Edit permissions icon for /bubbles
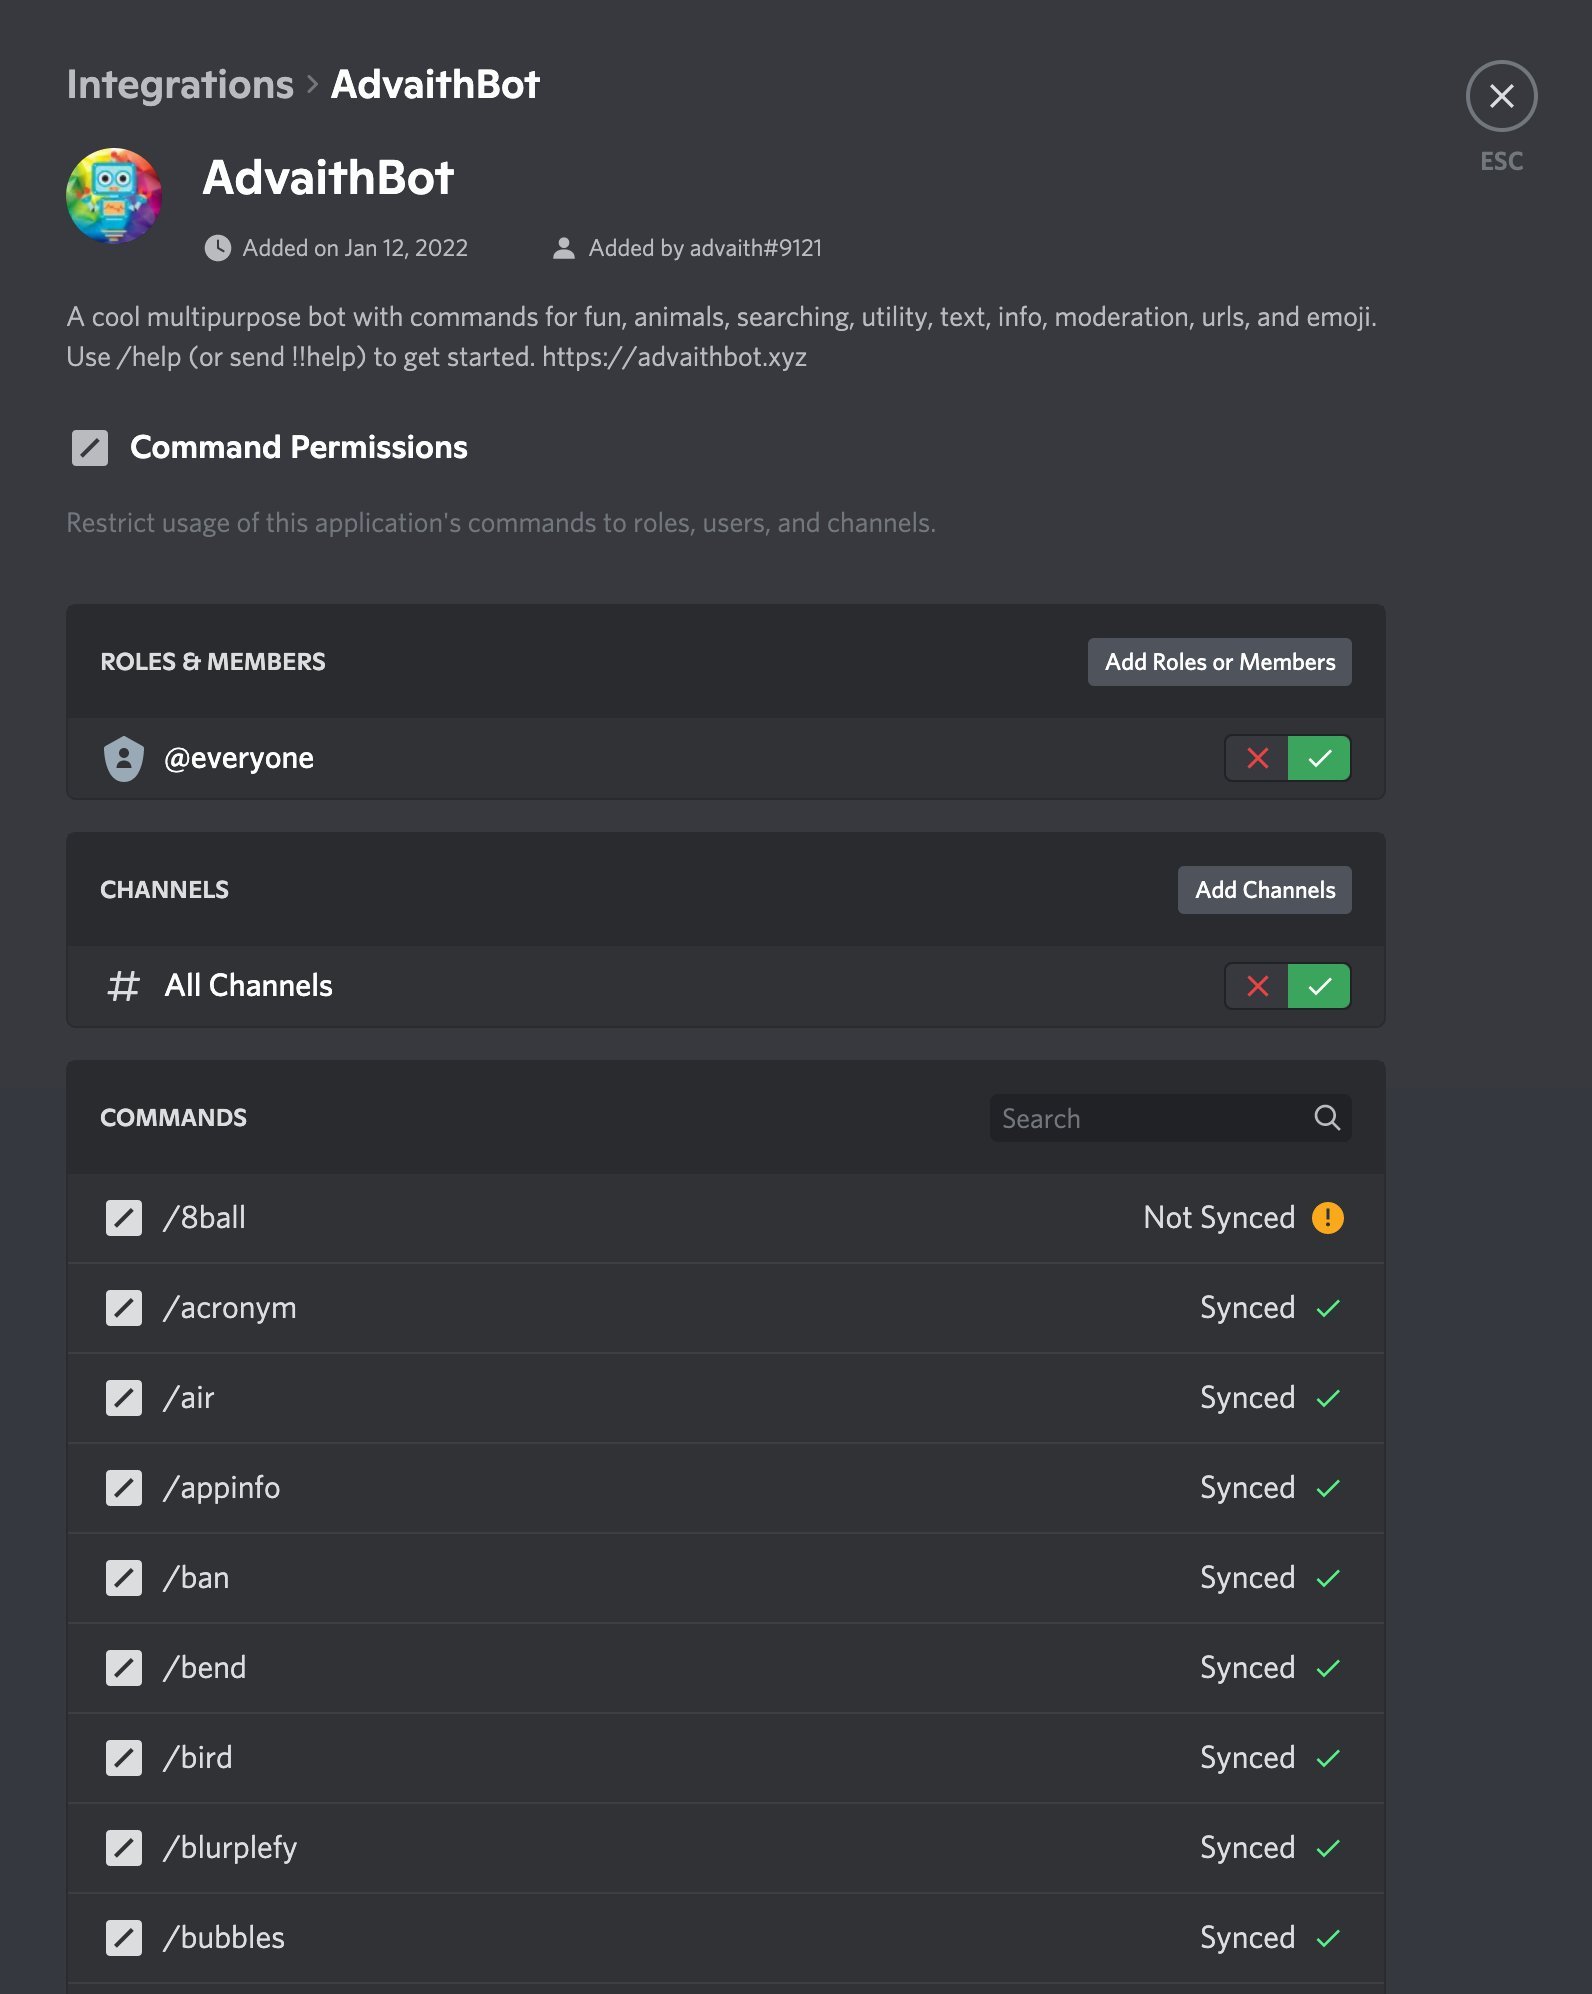 (124, 1938)
